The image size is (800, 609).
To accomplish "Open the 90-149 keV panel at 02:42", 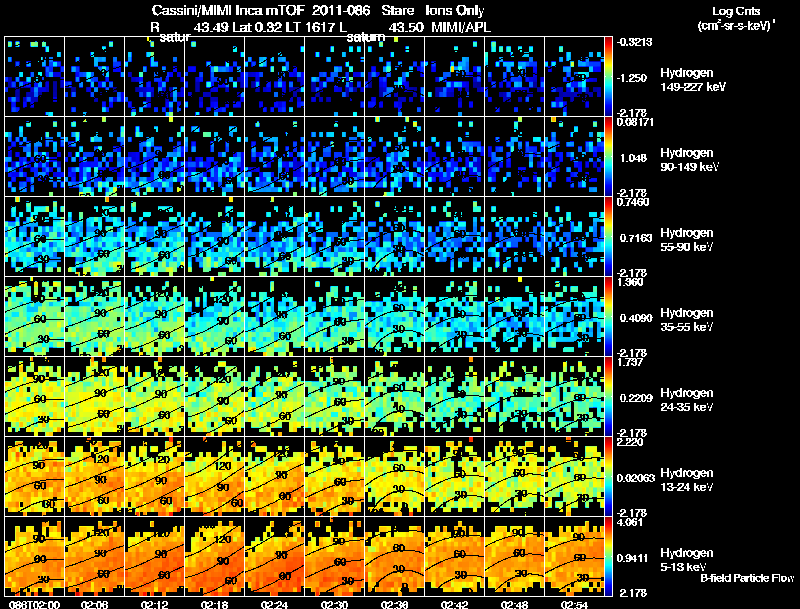I will (455, 157).
